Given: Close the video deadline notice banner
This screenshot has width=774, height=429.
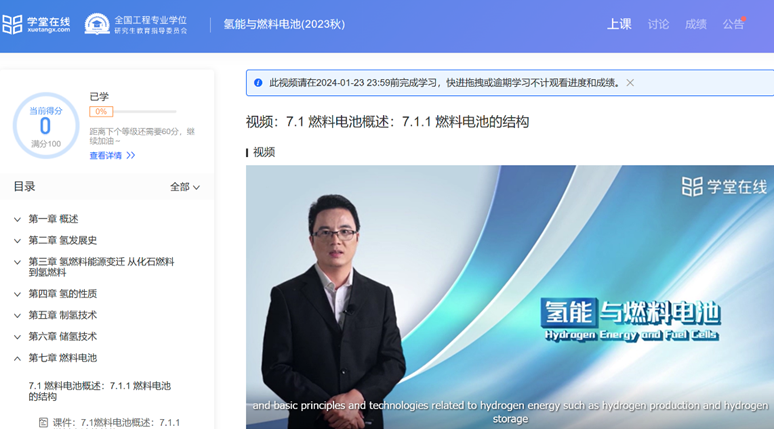Looking at the screenshot, I should (630, 83).
